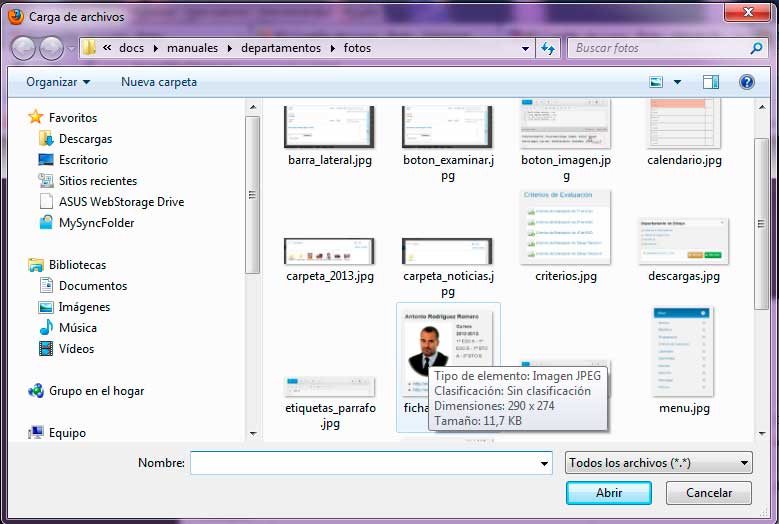The image size is (779, 524).
Task: Click Nueva carpeta in the toolbar
Action: click(159, 82)
